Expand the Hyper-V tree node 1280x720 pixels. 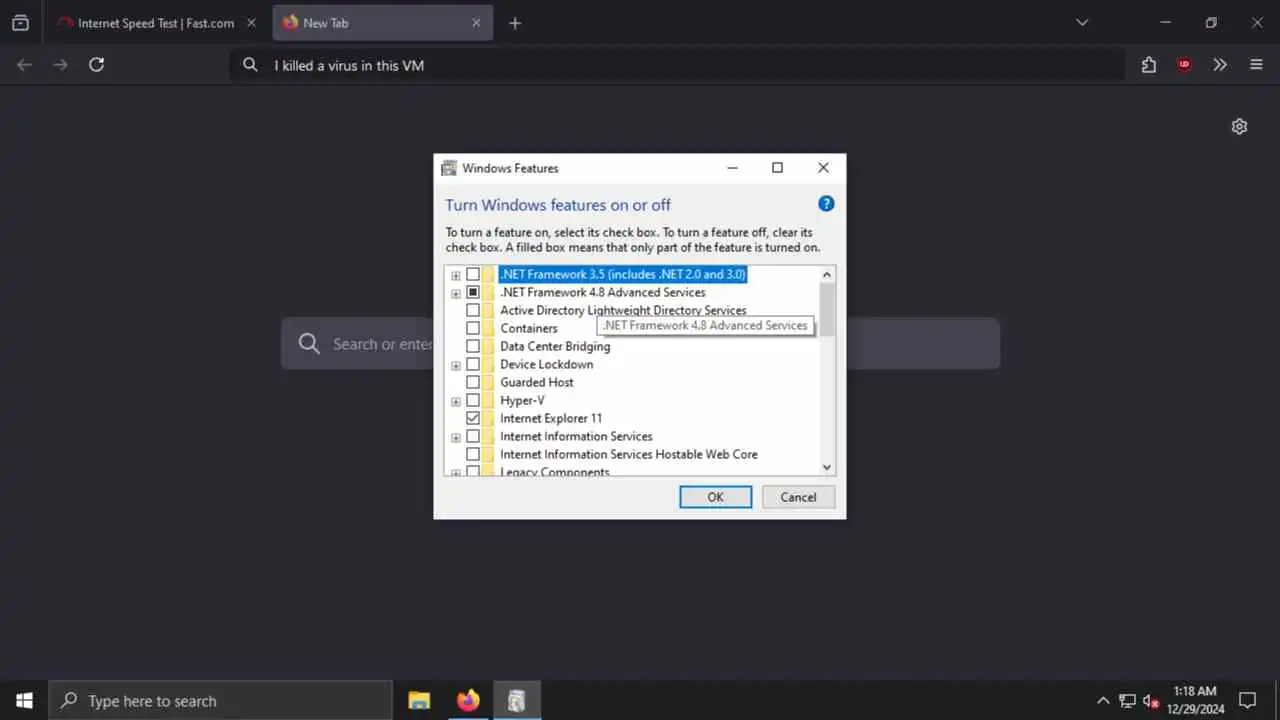(456, 401)
